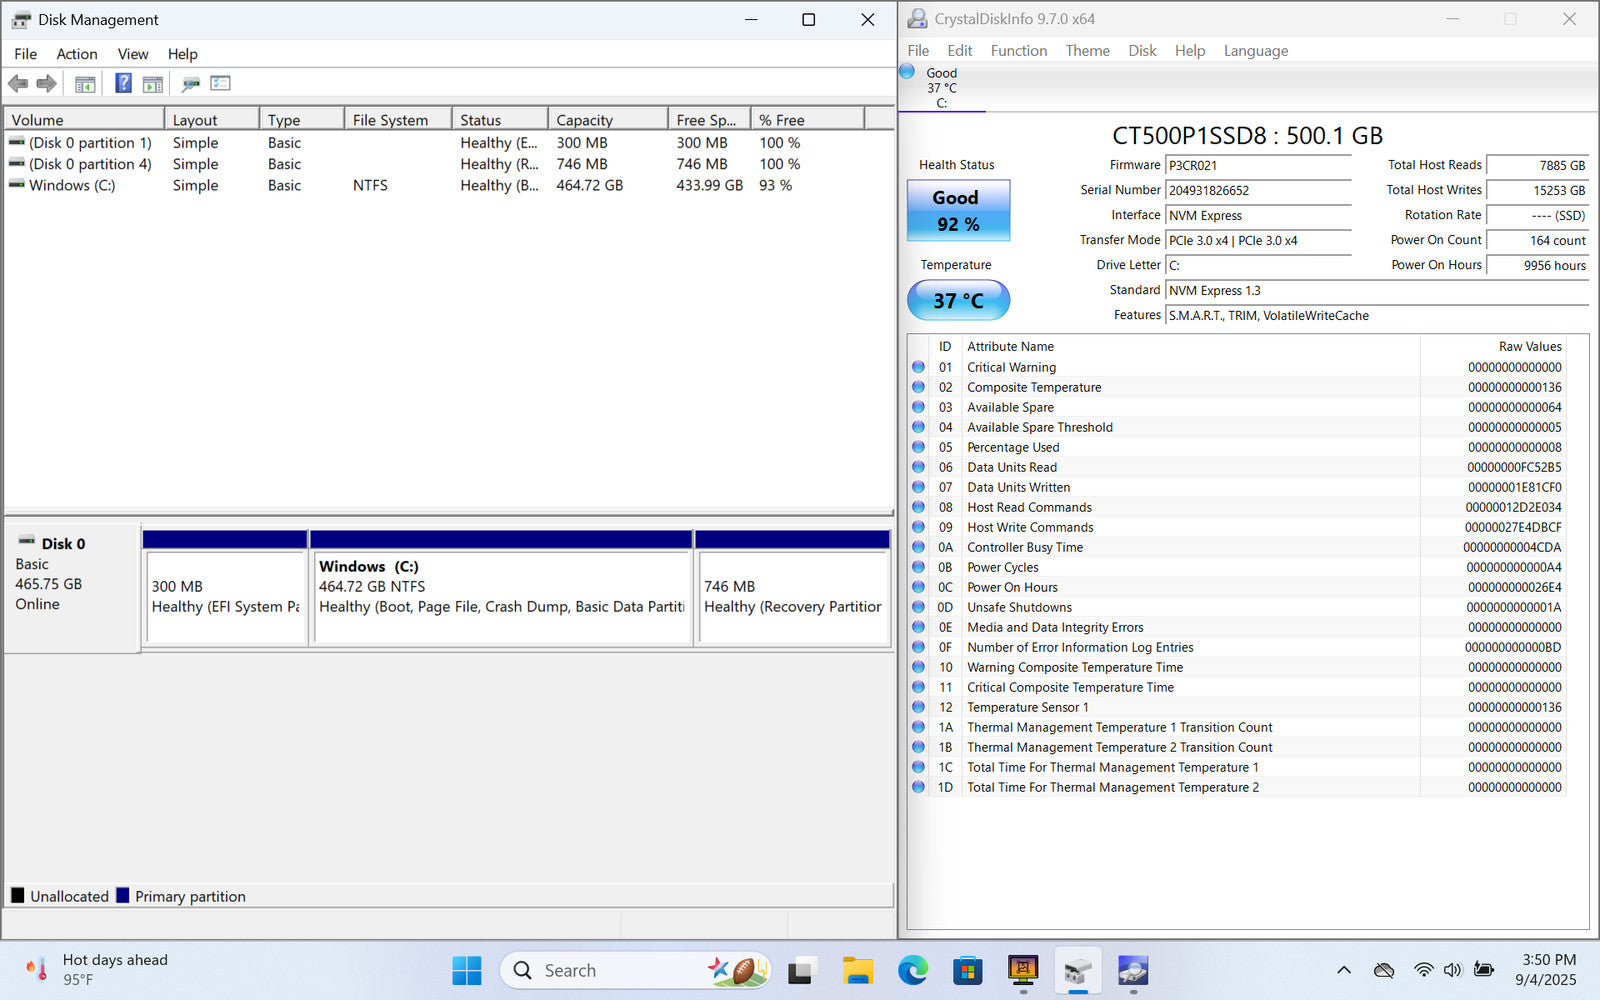Click the battery icon in system tray
Viewport: 1600px width, 1000px height.
[1484, 970]
